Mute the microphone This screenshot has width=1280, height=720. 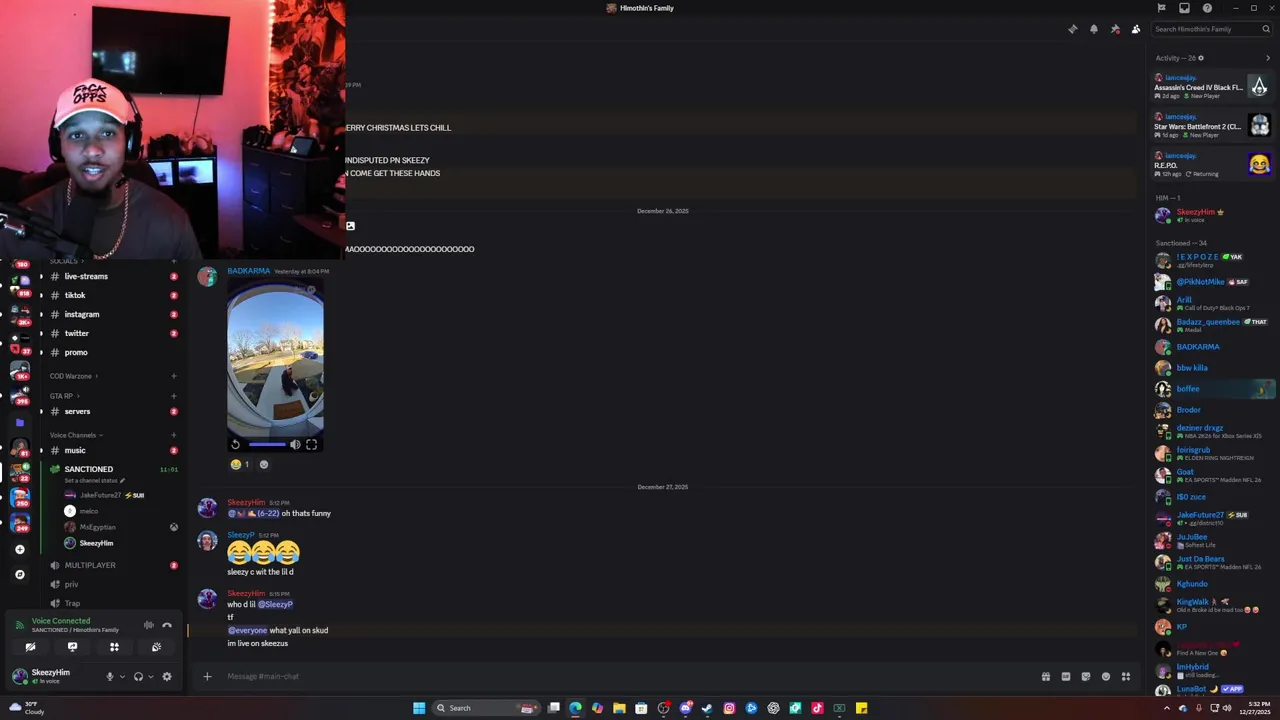(x=110, y=677)
